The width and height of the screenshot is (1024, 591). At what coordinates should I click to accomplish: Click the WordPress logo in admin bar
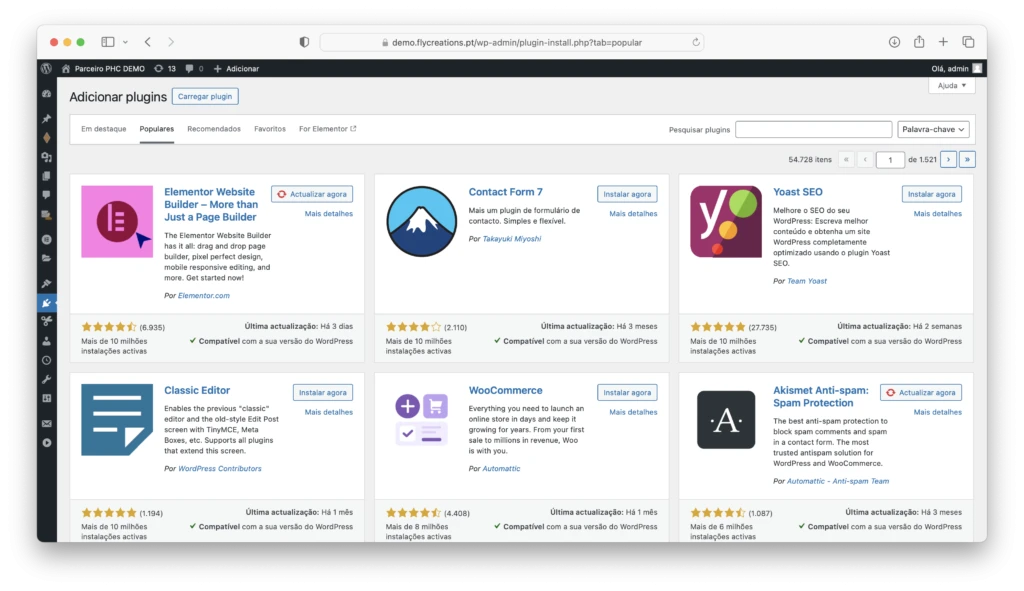(46, 69)
